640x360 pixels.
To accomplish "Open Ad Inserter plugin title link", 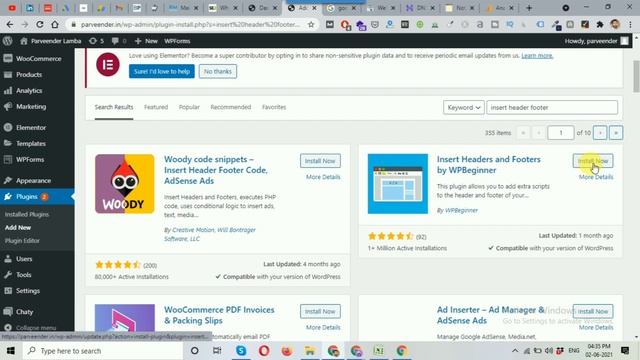I will tap(491, 315).
